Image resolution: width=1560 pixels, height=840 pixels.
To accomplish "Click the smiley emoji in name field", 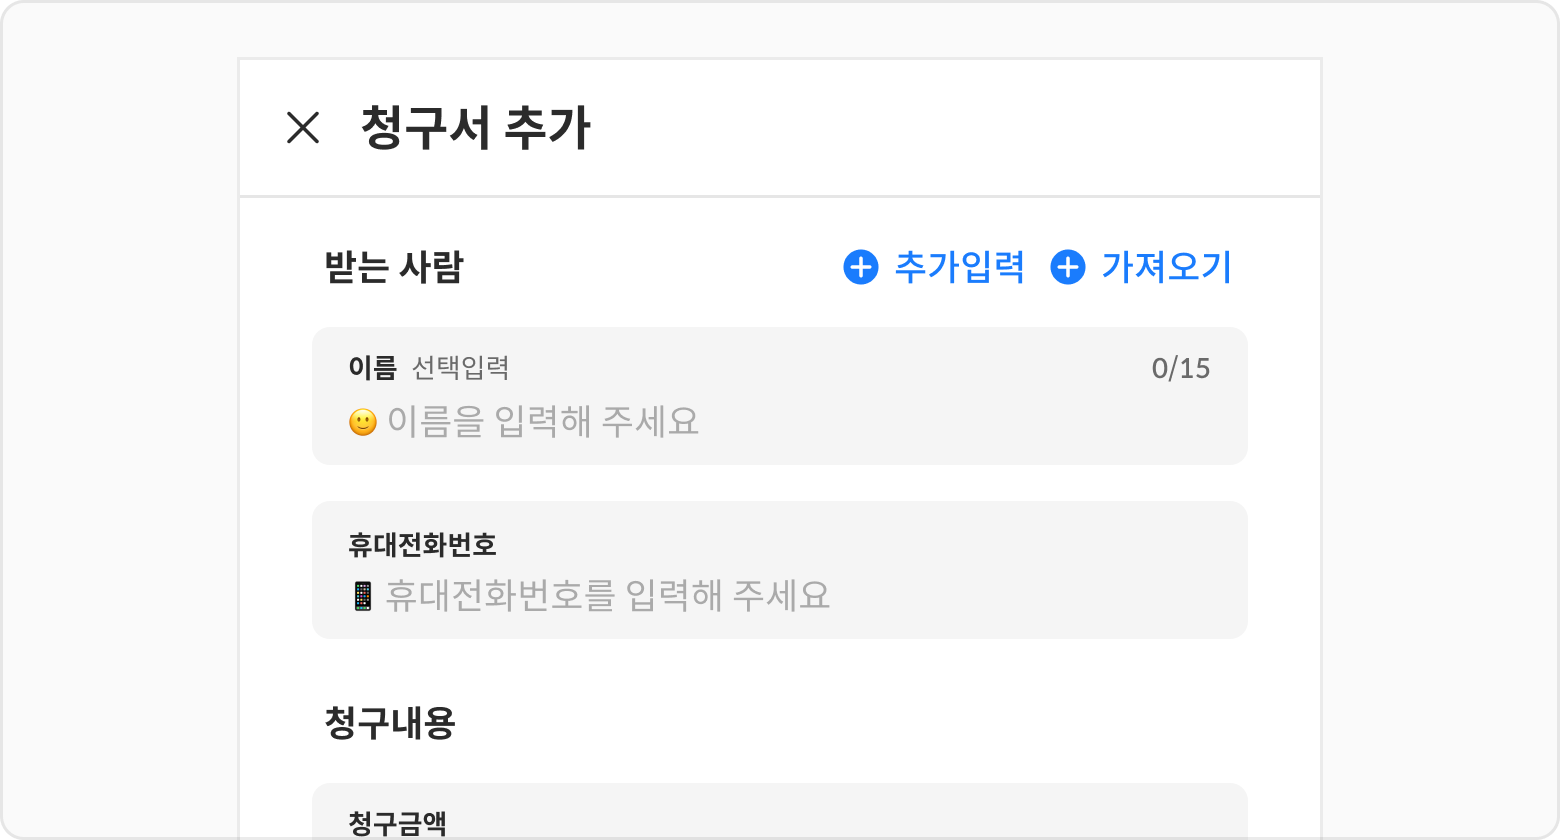I will 362,422.
